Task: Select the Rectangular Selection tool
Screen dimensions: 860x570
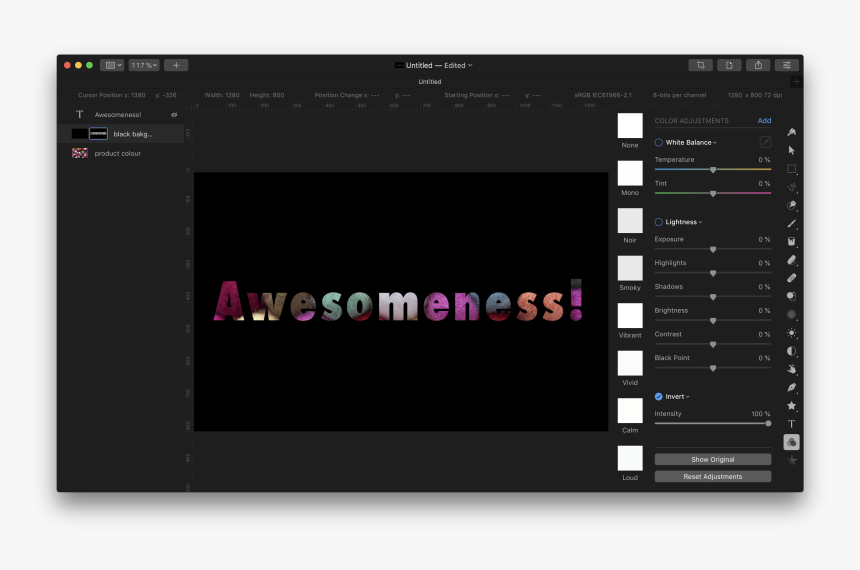Action: tap(791, 168)
